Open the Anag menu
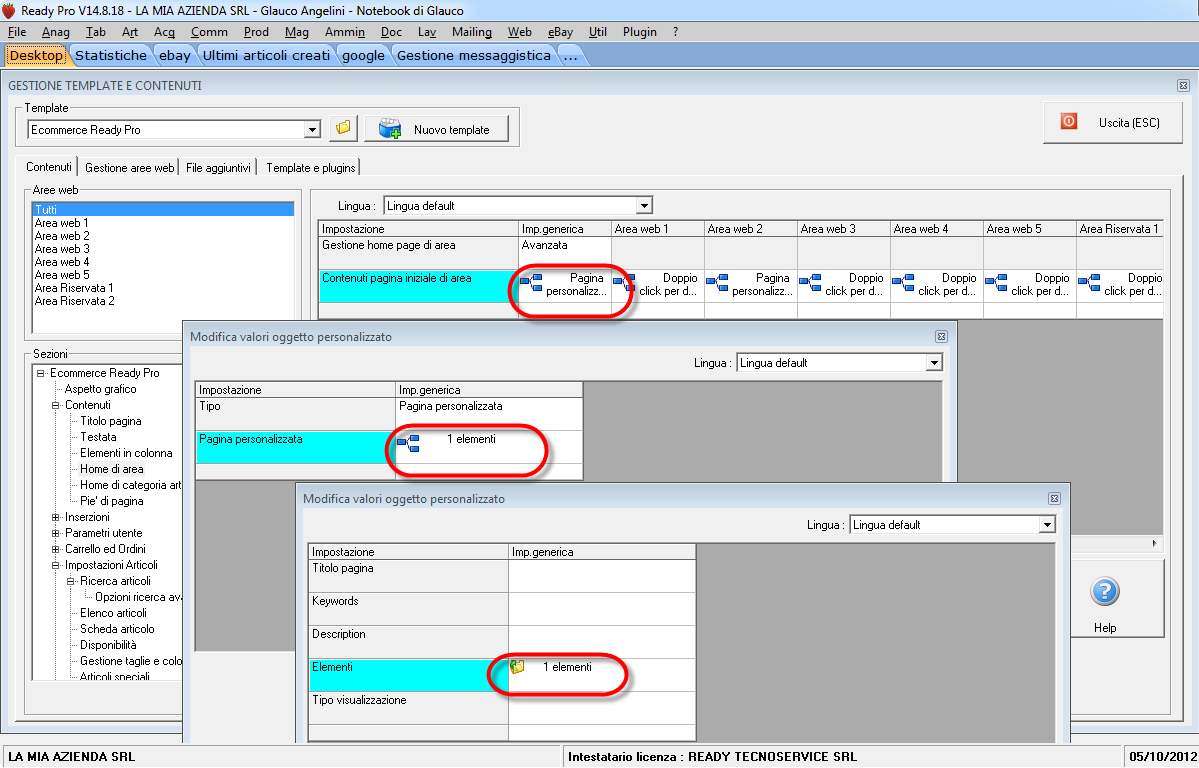1199x768 pixels. pyautogui.click(x=56, y=32)
